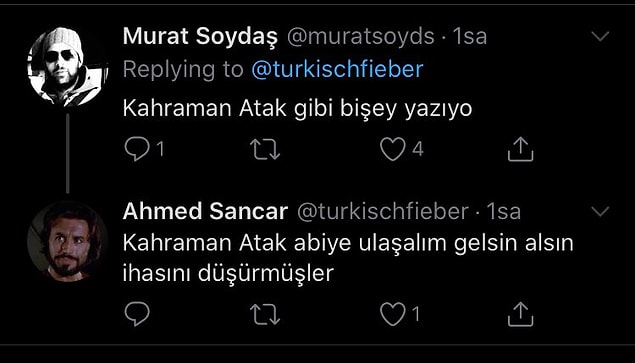The image size is (635, 363).
Task: Share Murat Soydaş's tweet
Action: point(520,149)
